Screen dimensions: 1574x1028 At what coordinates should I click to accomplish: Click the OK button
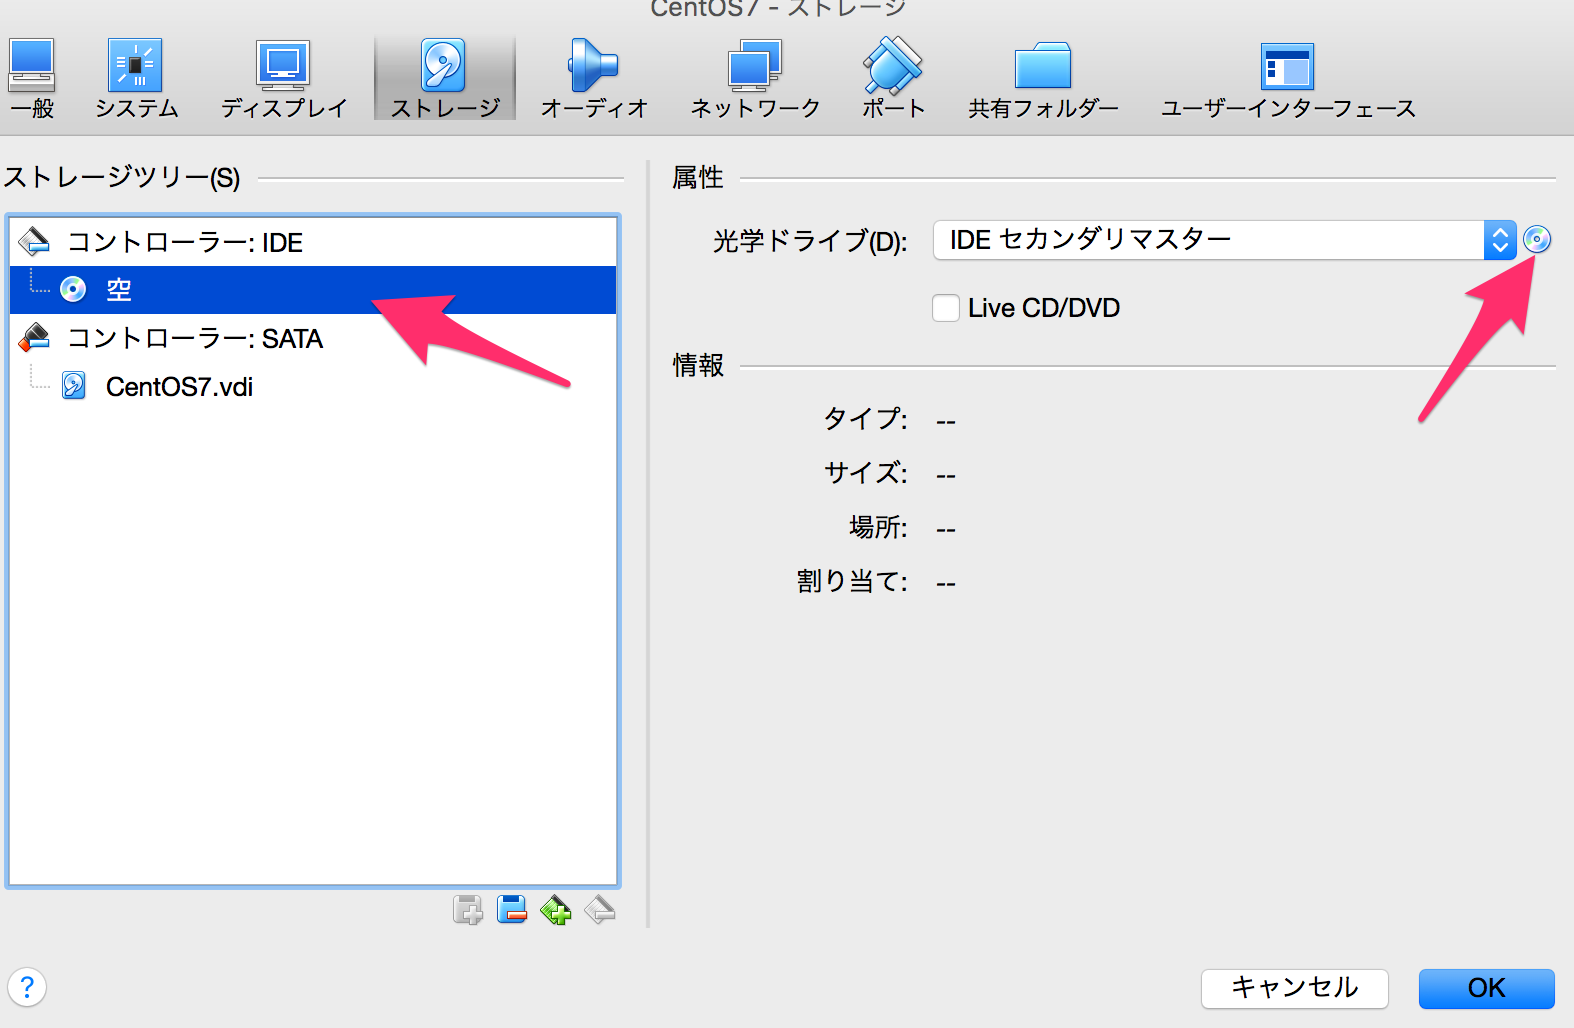coord(1486,988)
